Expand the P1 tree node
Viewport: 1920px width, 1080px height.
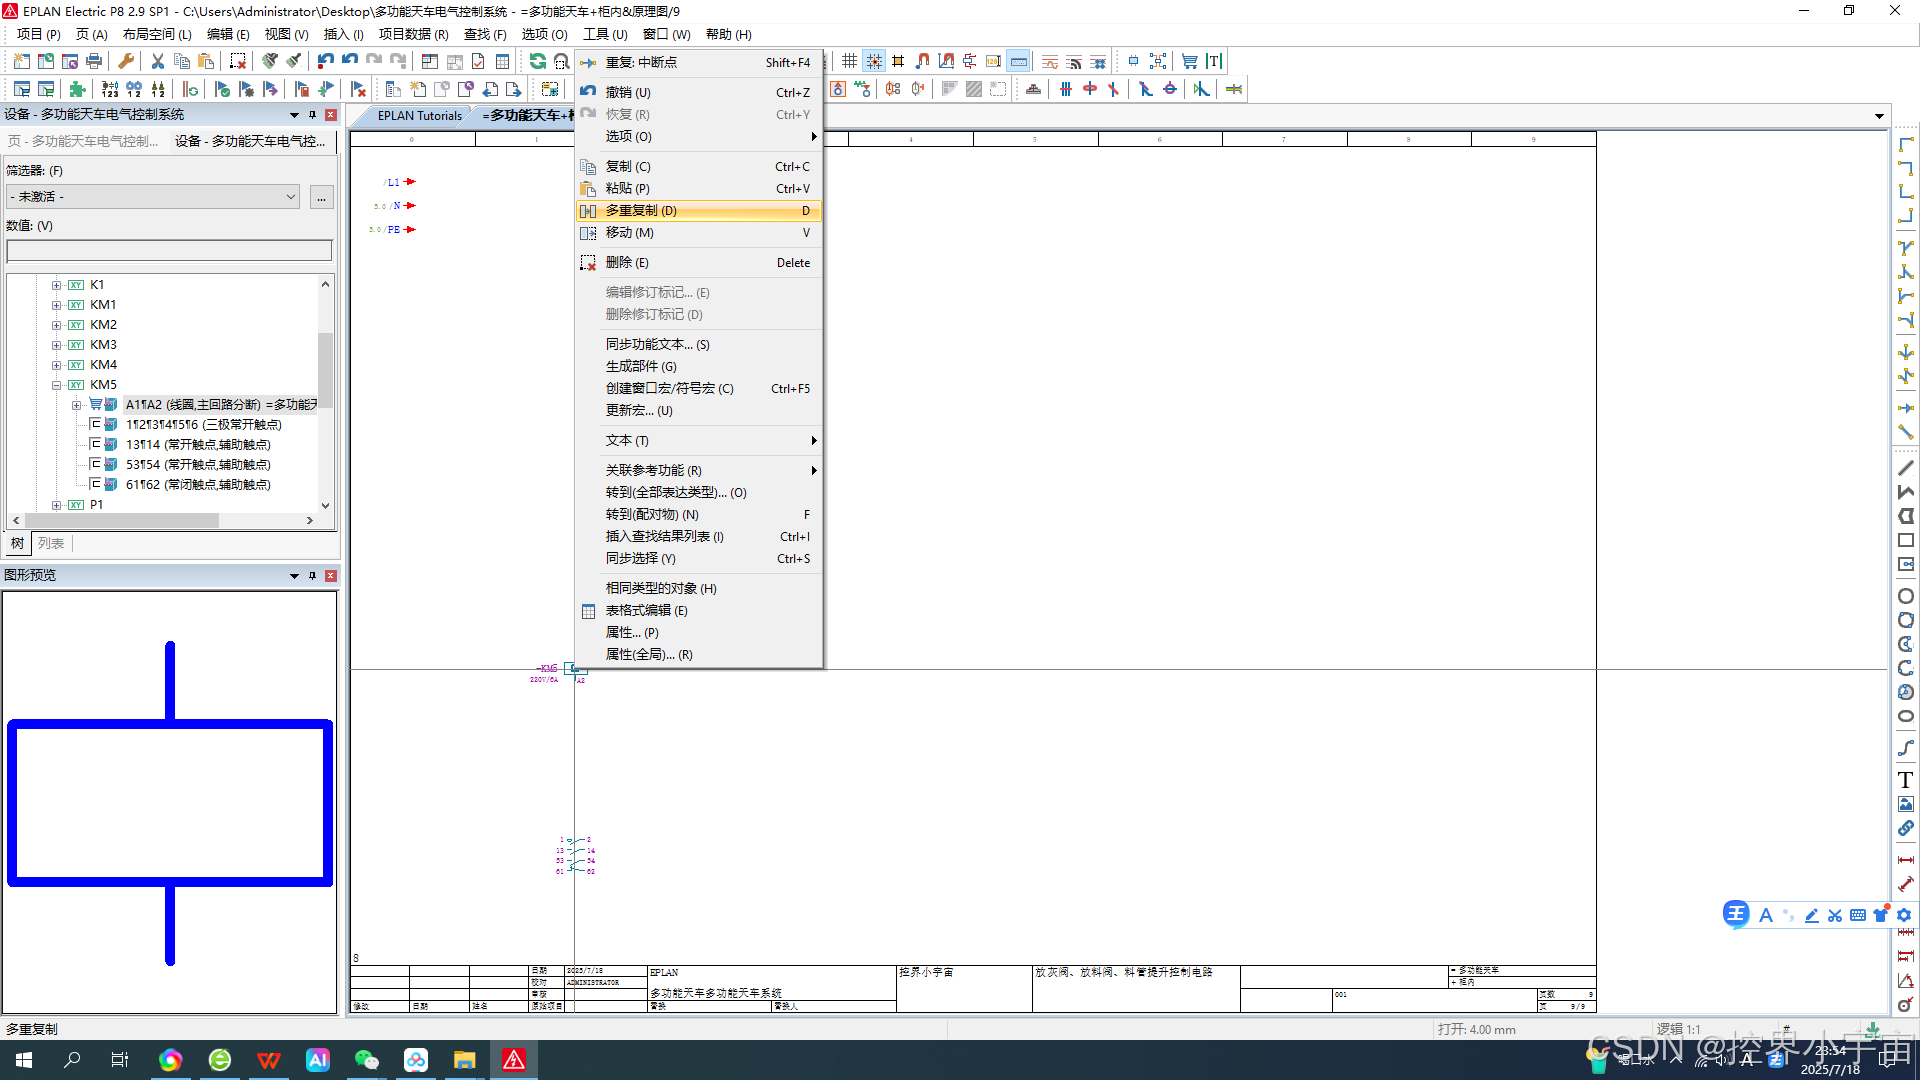coord(57,505)
